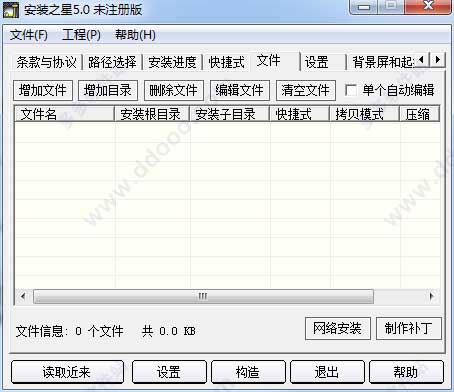Screen dimensions: 454x392
Task: Switch to the 条款与协议 tab
Action: pyautogui.click(x=47, y=62)
